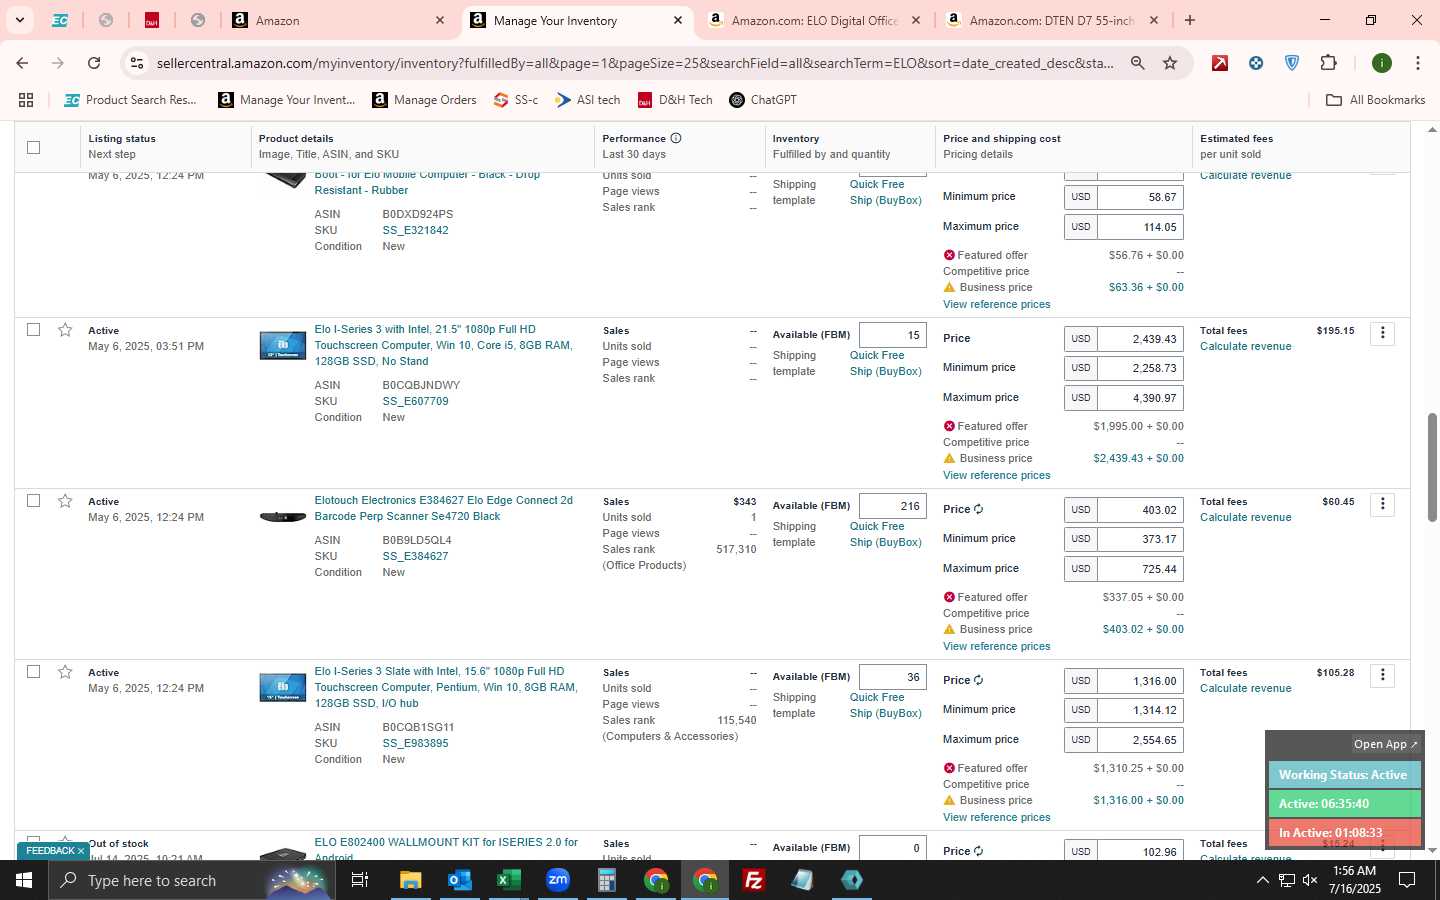Favorite the Elo I-Series 3 Slate listing star

click(x=65, y=672)
